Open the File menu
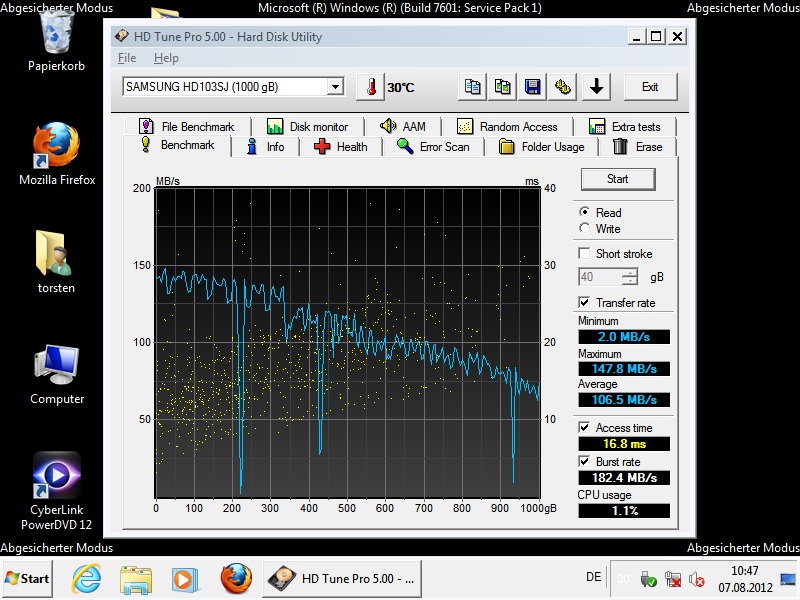The image size is (800, 600). 127,58
